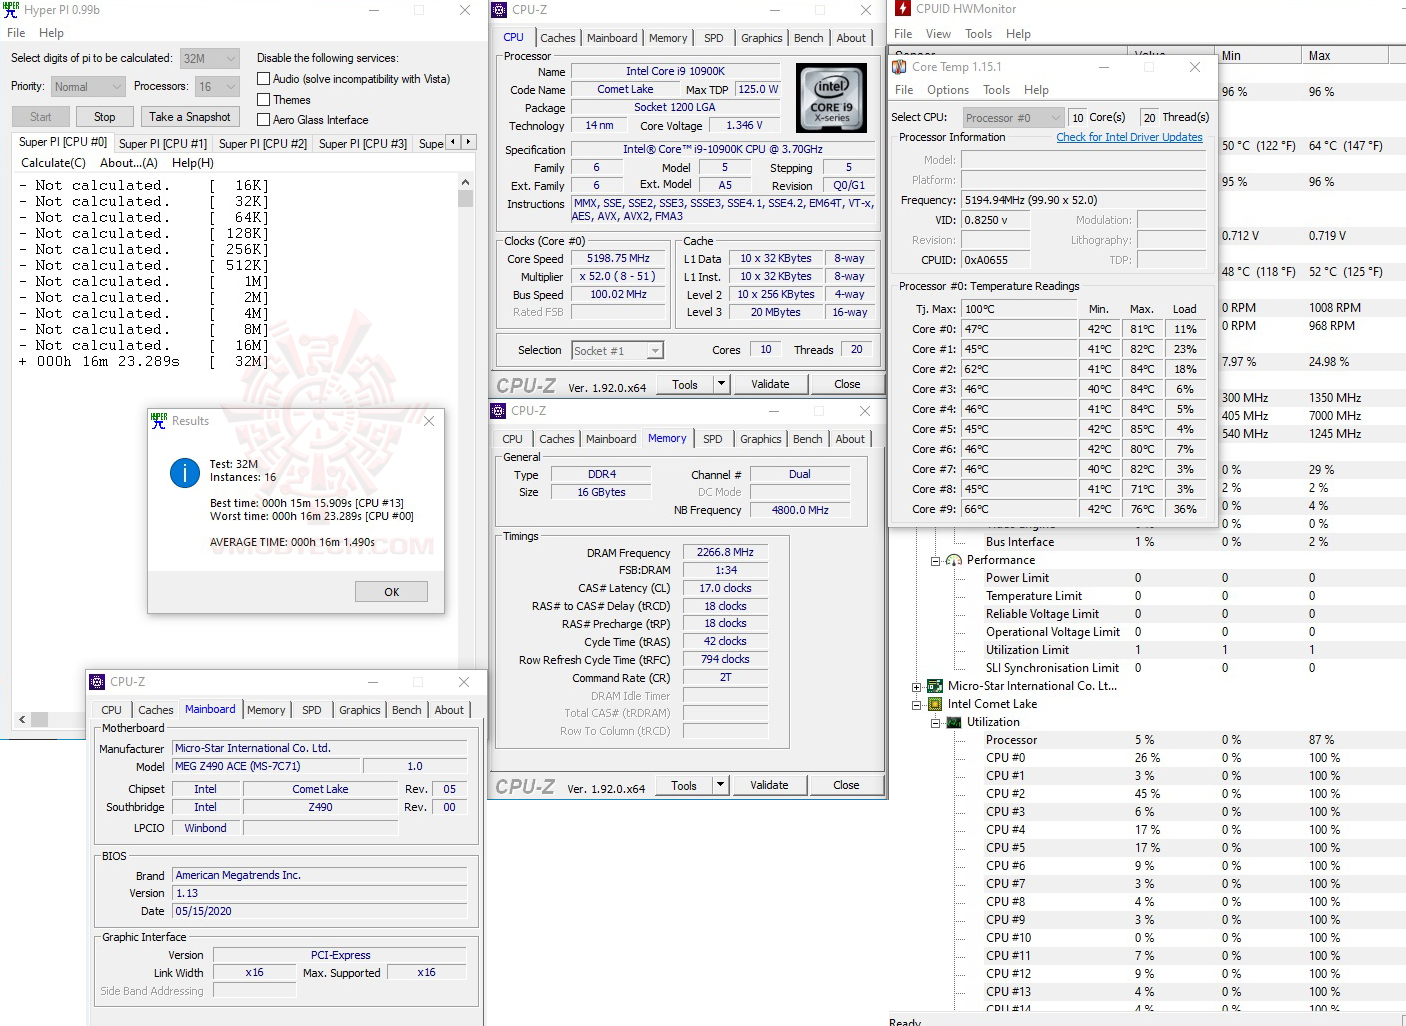Screen dimensions: 1406x1026
Task: Click the info icon in the Results dialog
Action: coord(185,474)
